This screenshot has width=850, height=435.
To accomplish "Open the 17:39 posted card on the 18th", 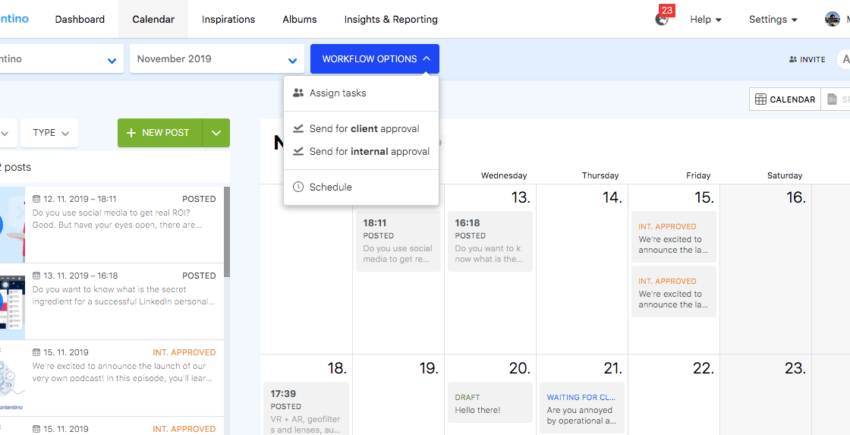I will click(306, 408).
